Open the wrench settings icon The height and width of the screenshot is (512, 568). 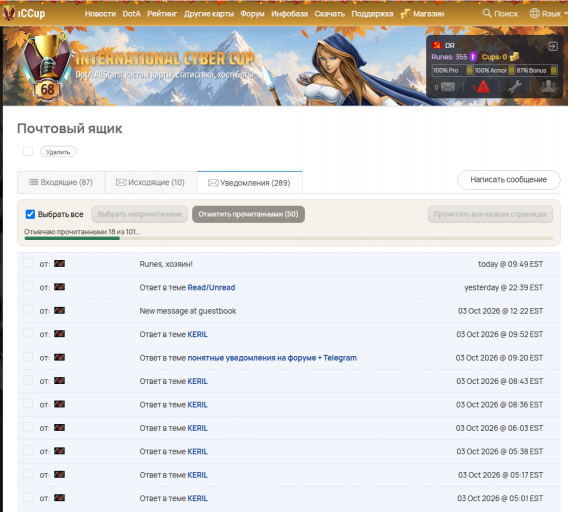point(514,87)
